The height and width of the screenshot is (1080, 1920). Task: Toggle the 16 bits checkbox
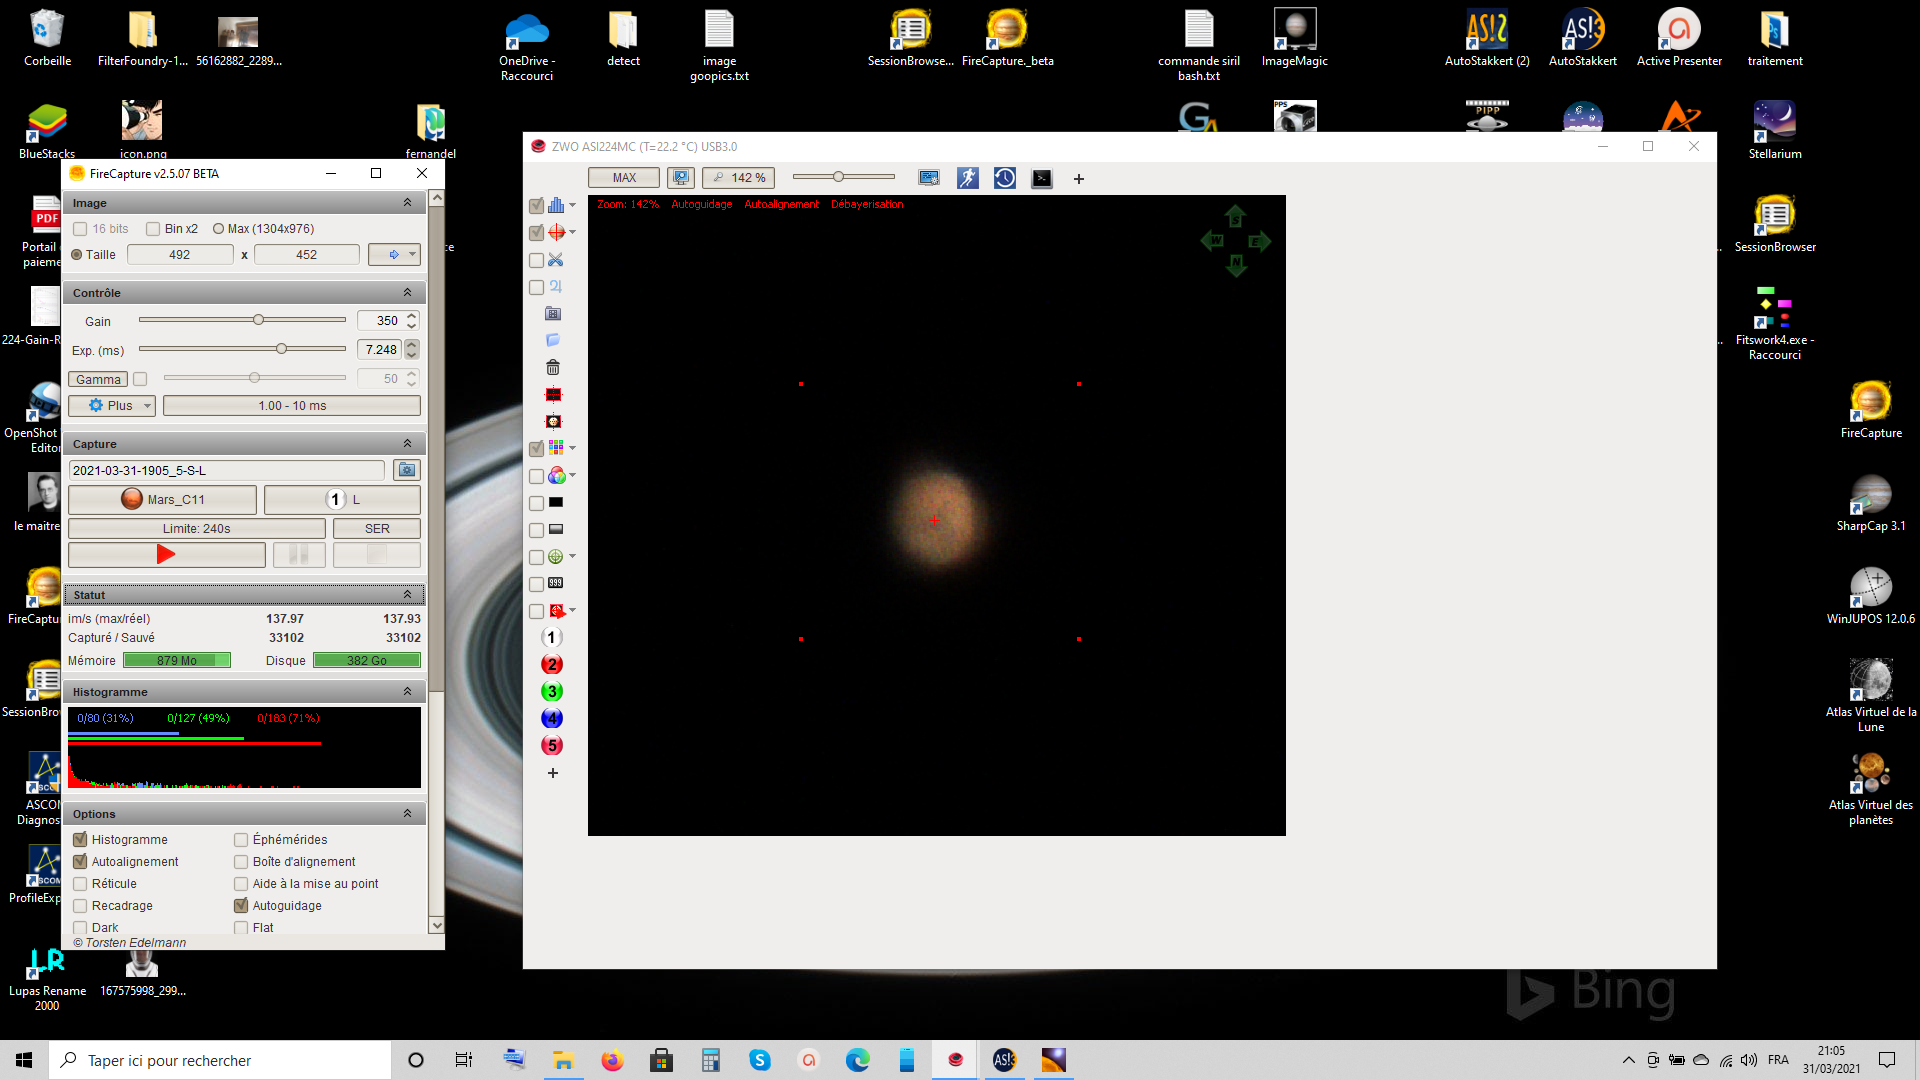80,229
